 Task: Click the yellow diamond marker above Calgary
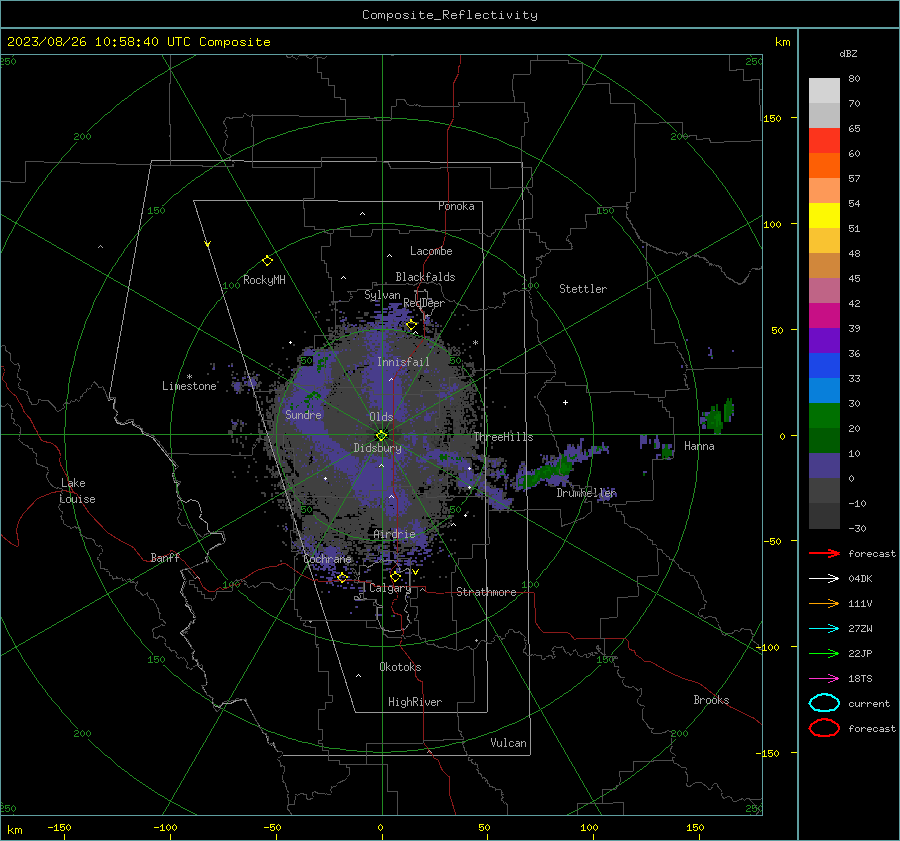[395, 576]
